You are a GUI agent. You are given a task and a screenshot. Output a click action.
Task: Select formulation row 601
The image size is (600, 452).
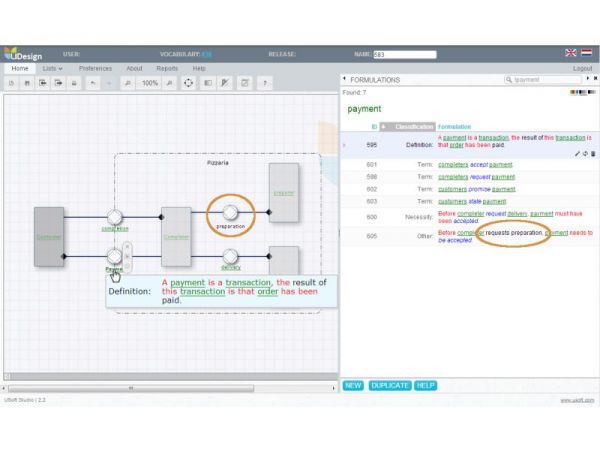470,165
